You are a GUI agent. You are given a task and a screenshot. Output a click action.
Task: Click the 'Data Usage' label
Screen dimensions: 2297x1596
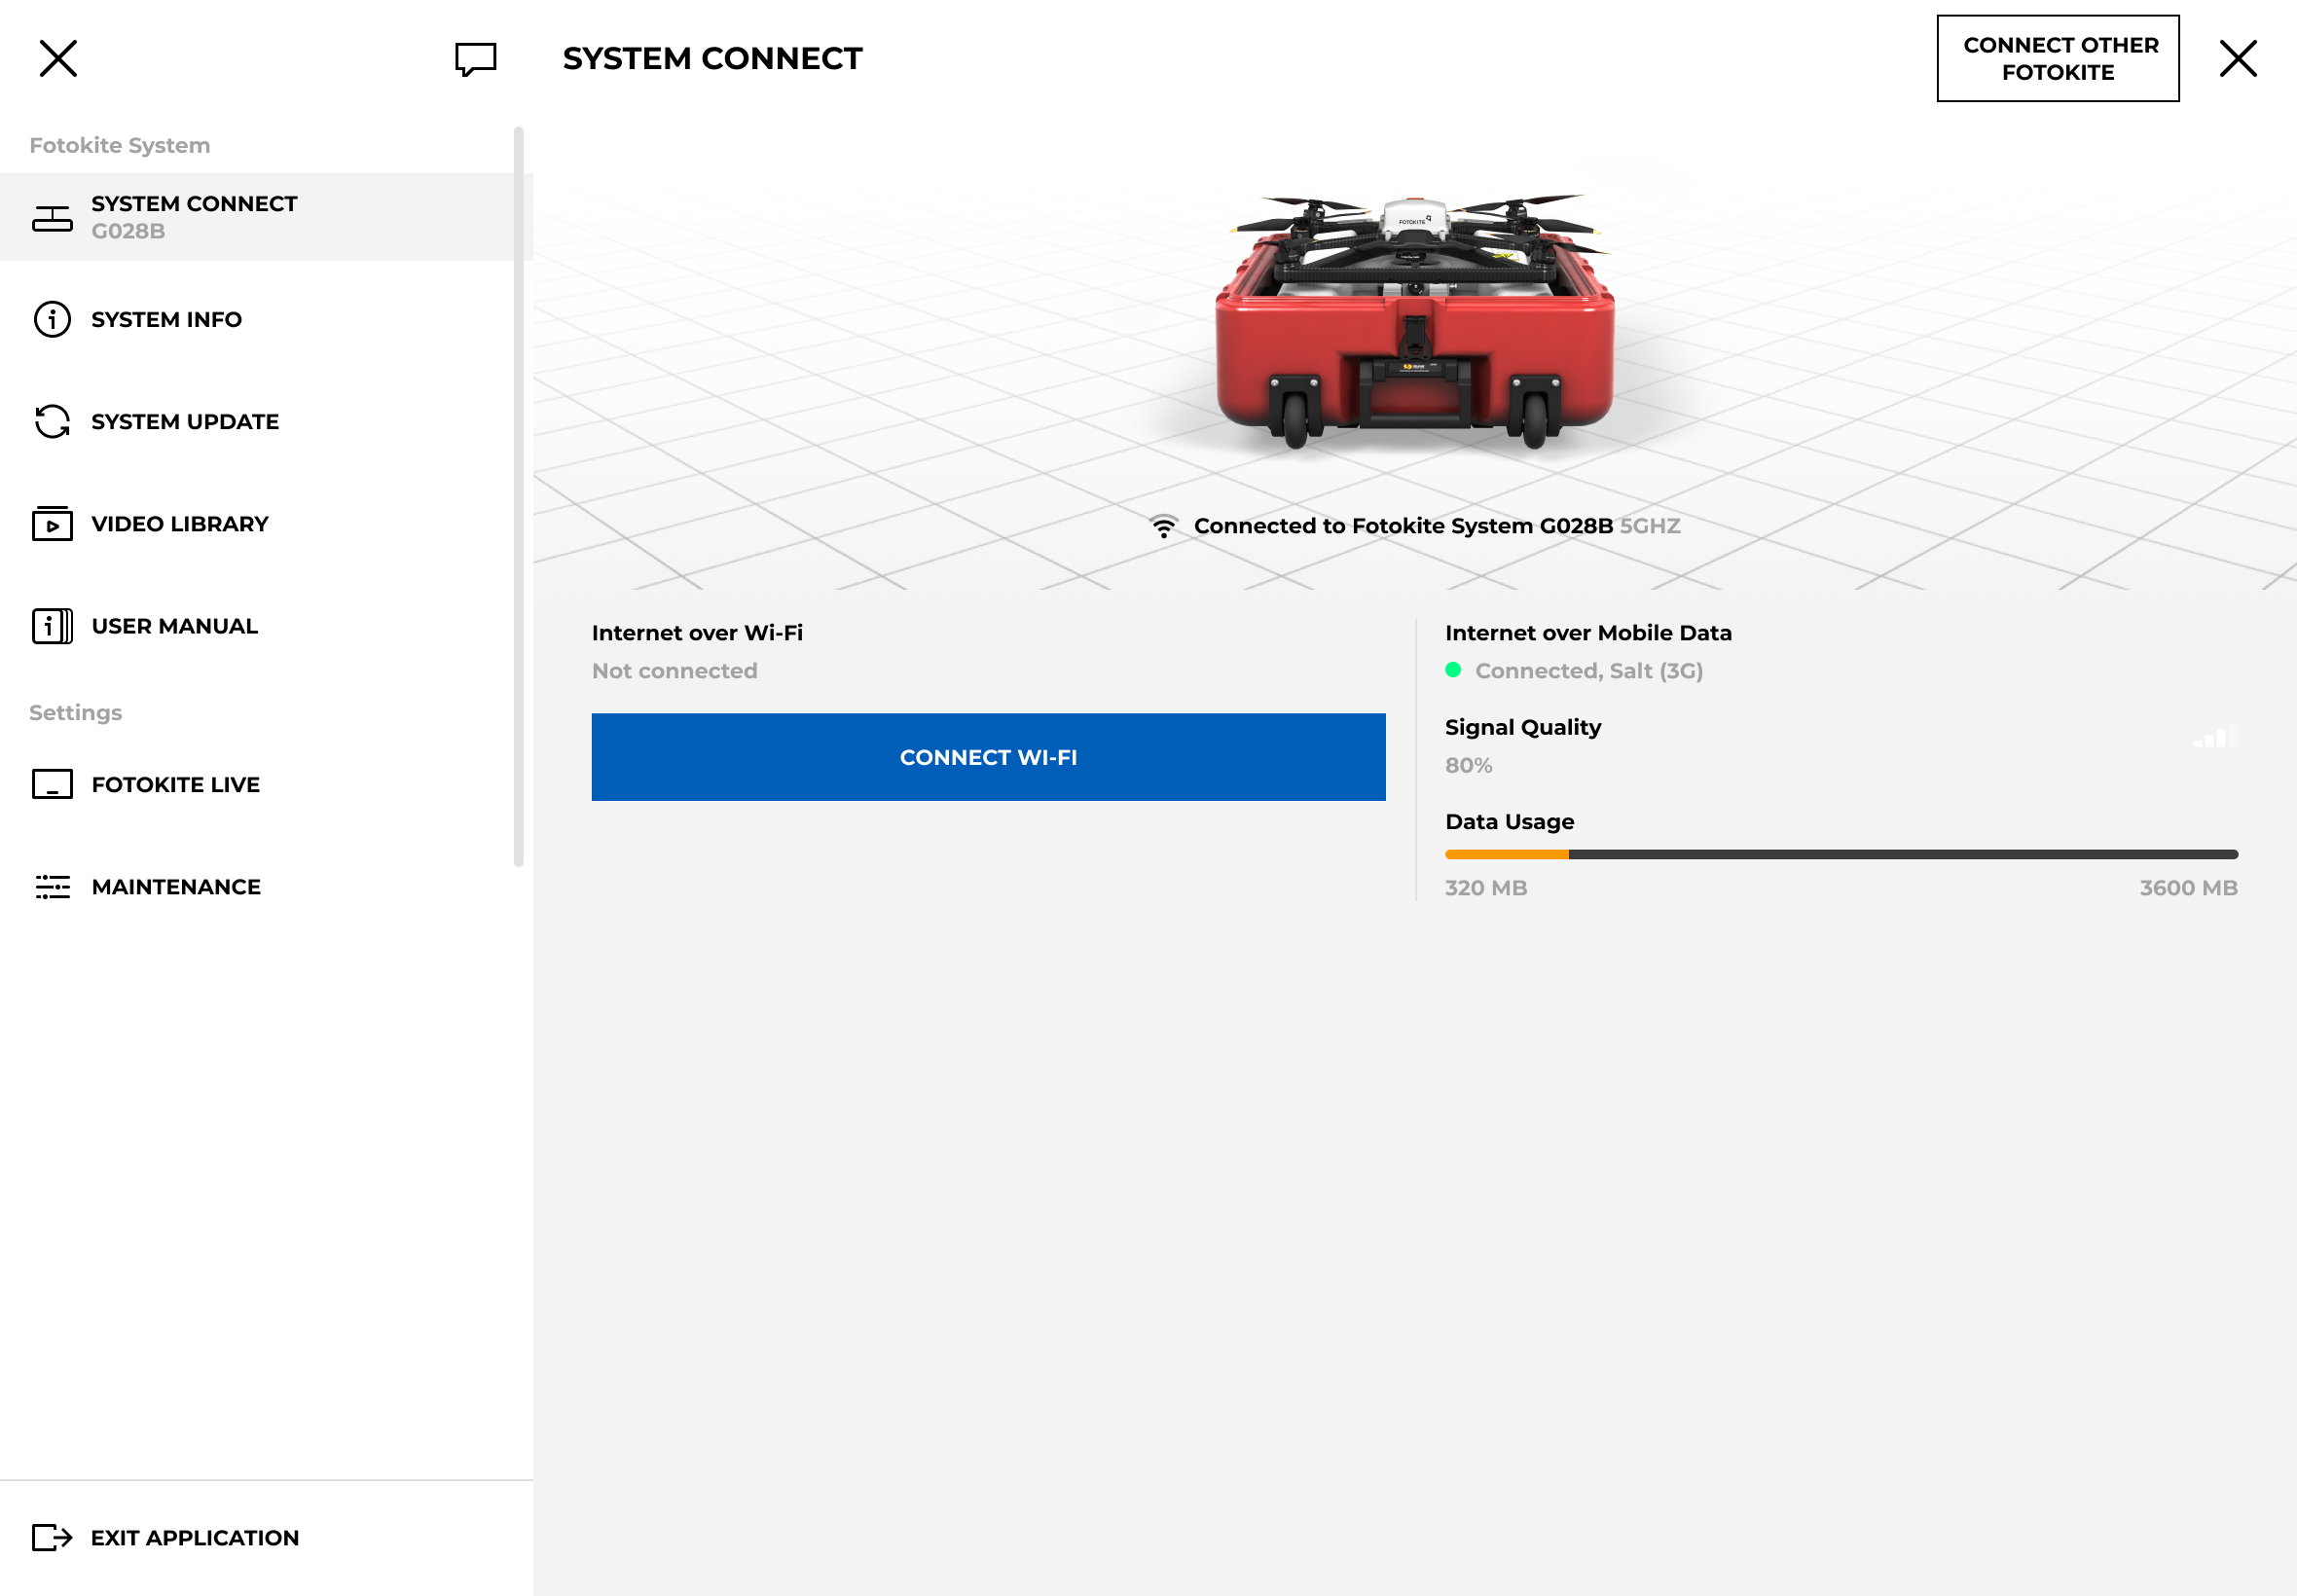pyautogui.click(x=1509, y=822)
